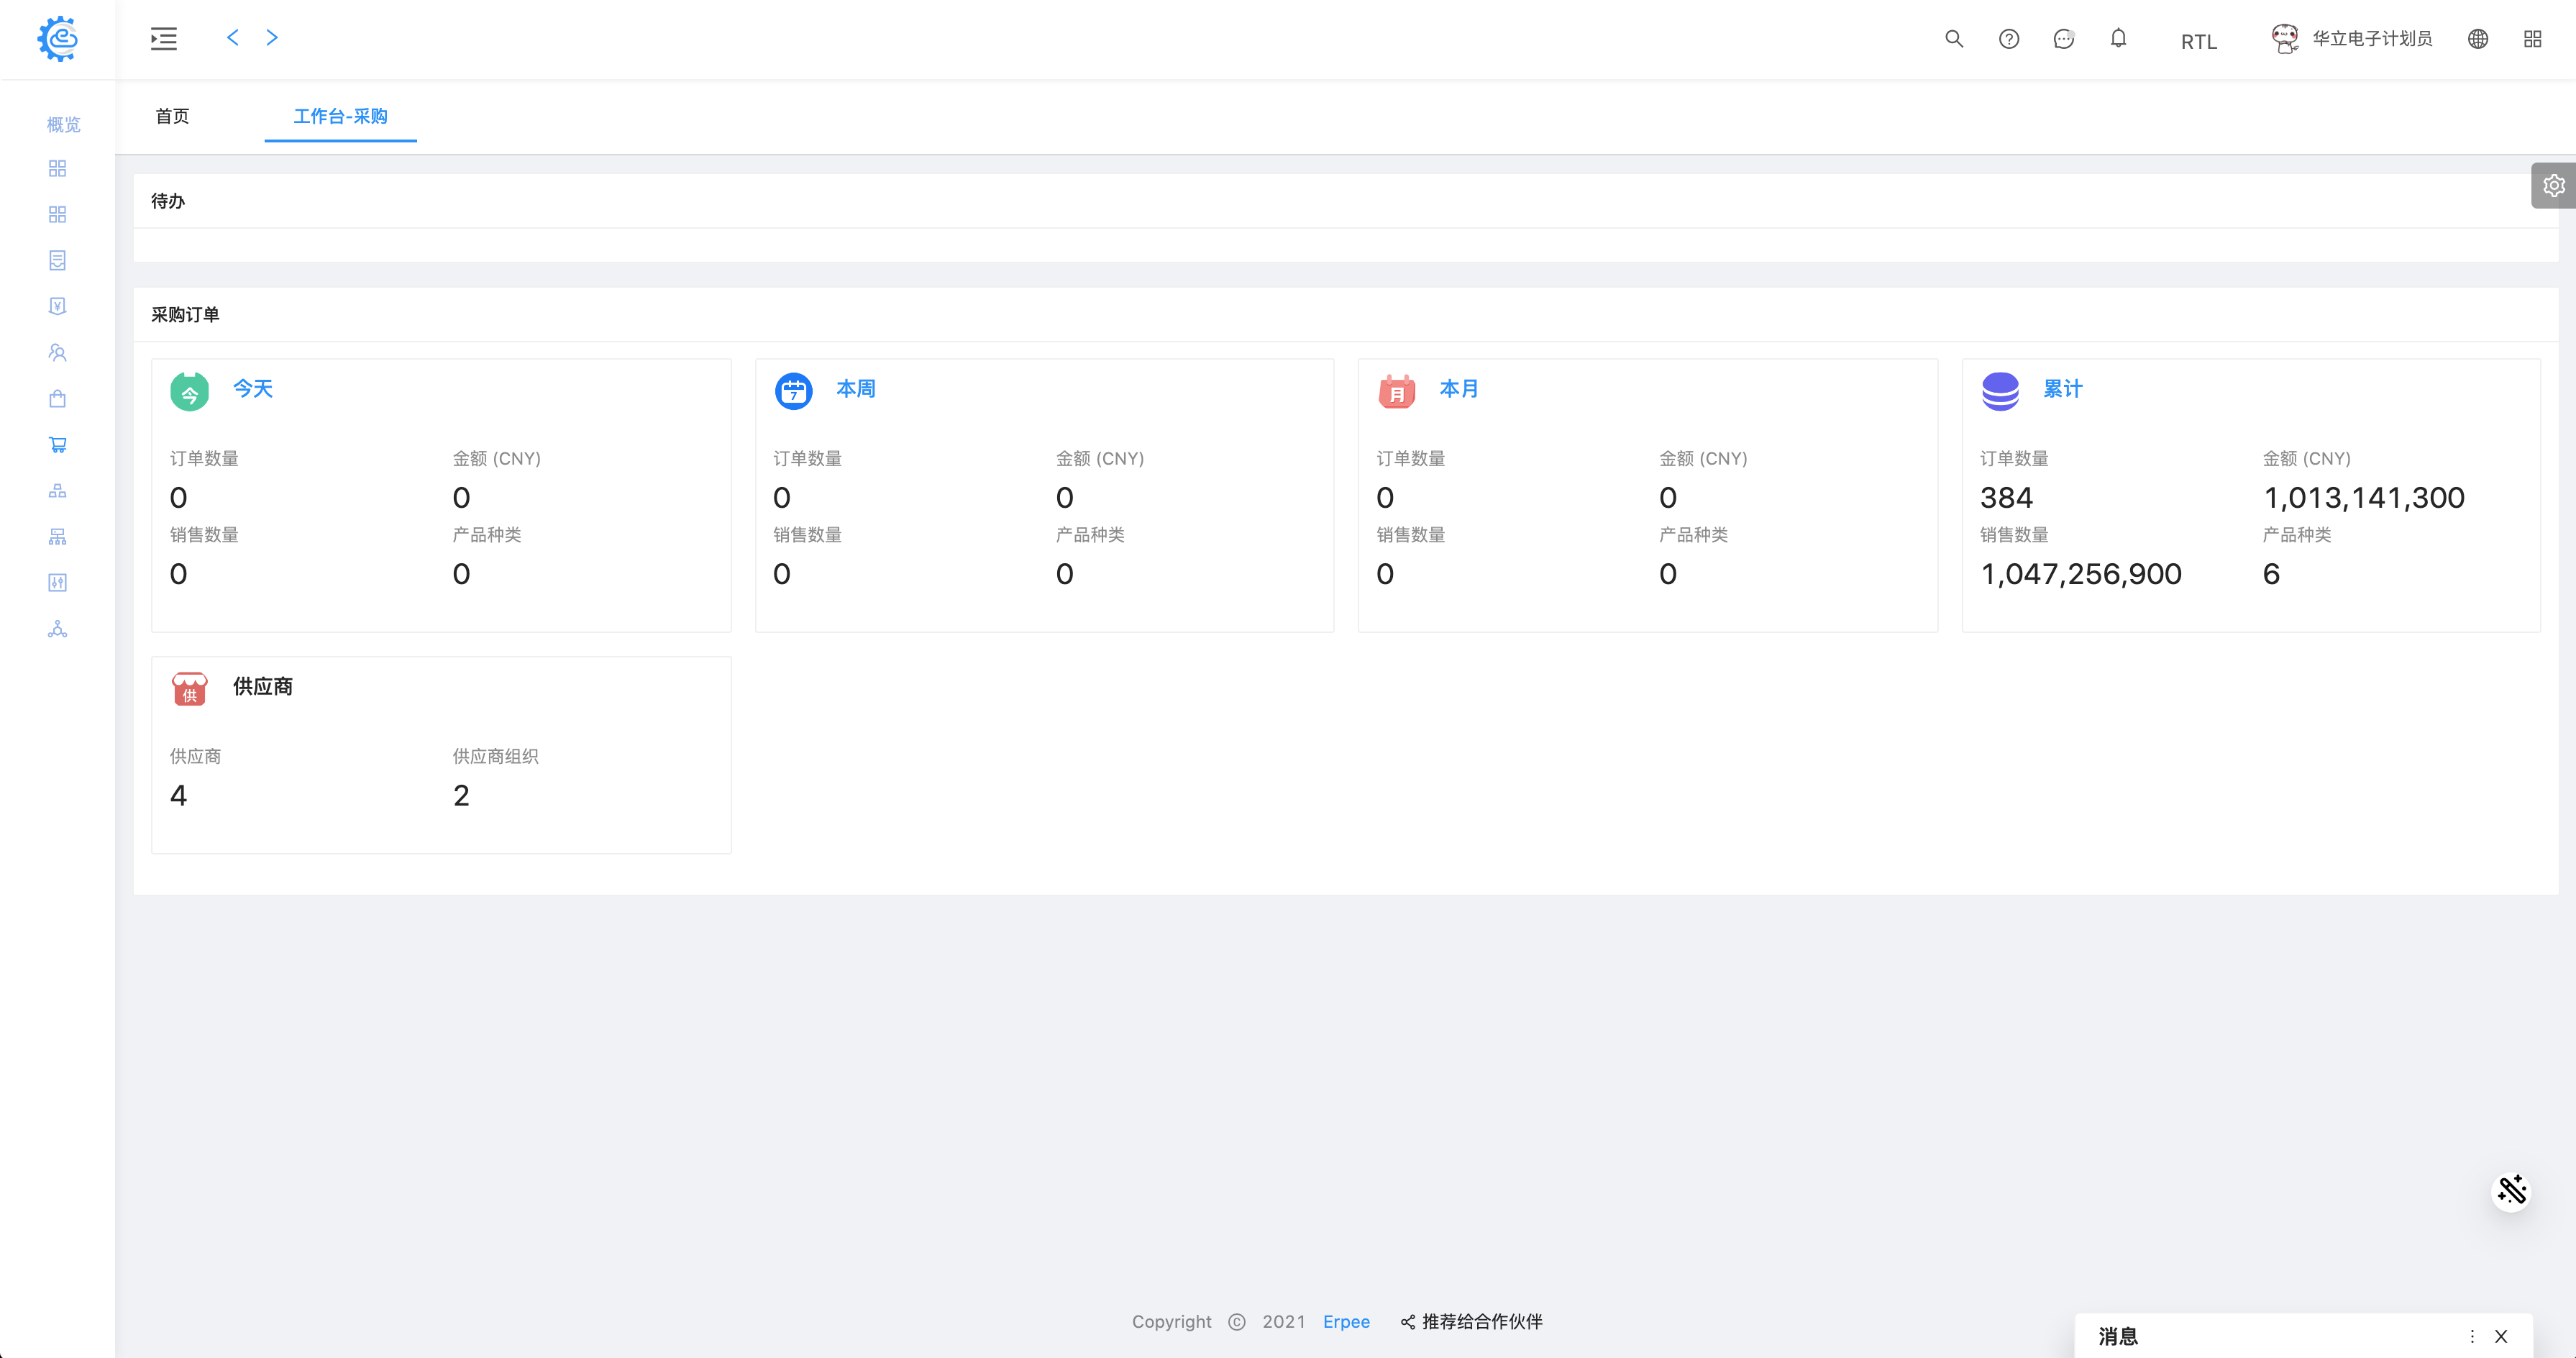This screenshot has height=1358, width=2576.
Task: Open the shopping bag sidebar icon
Action: 57,399
